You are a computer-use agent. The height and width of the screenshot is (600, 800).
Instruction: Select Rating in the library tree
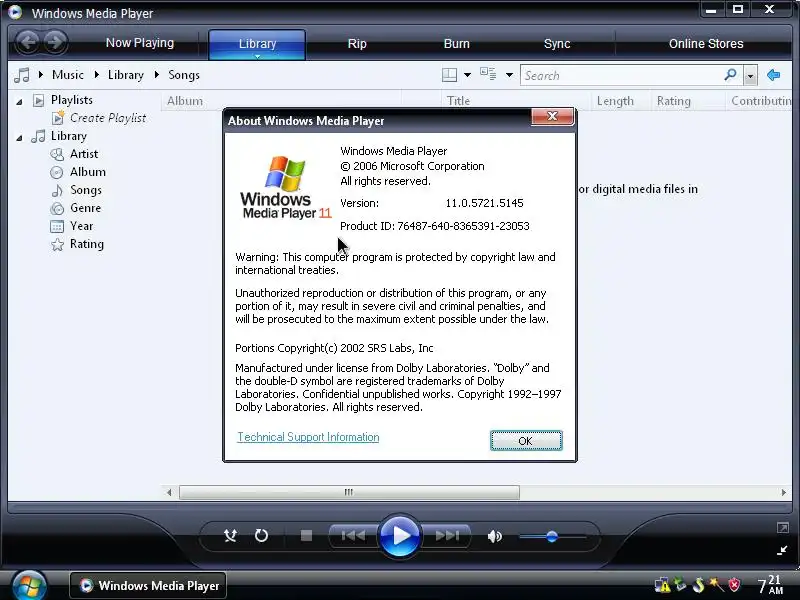[x=87, y=244]
